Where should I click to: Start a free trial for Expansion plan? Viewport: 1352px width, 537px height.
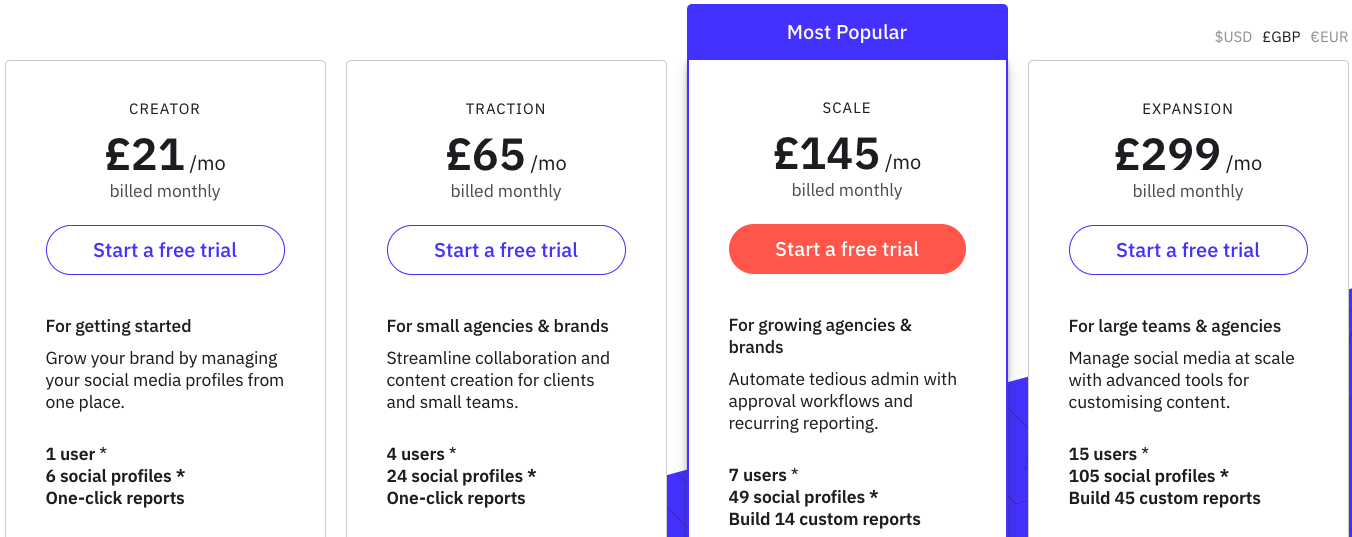click(x=1188, y=250)
